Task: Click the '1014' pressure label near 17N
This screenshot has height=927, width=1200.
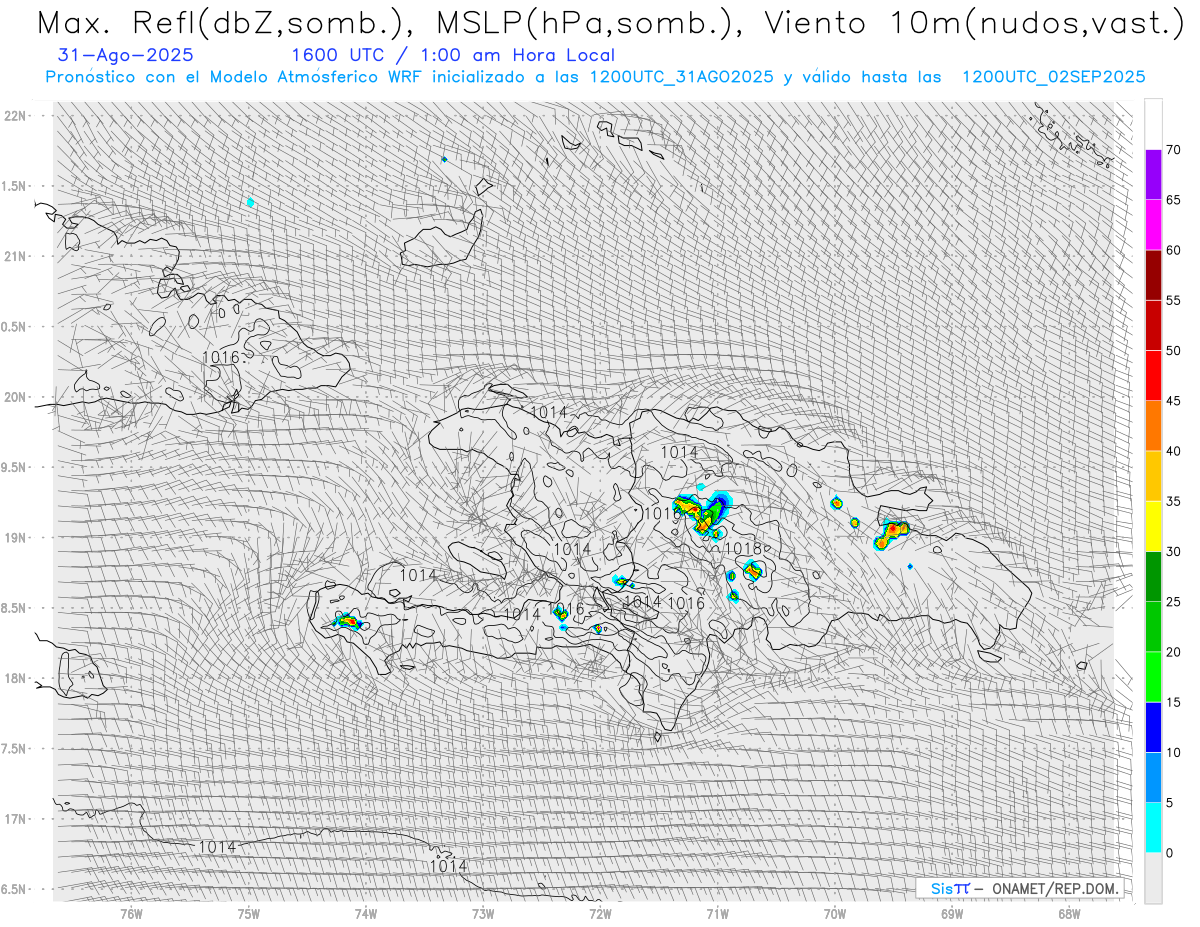Action: [217, 847]
